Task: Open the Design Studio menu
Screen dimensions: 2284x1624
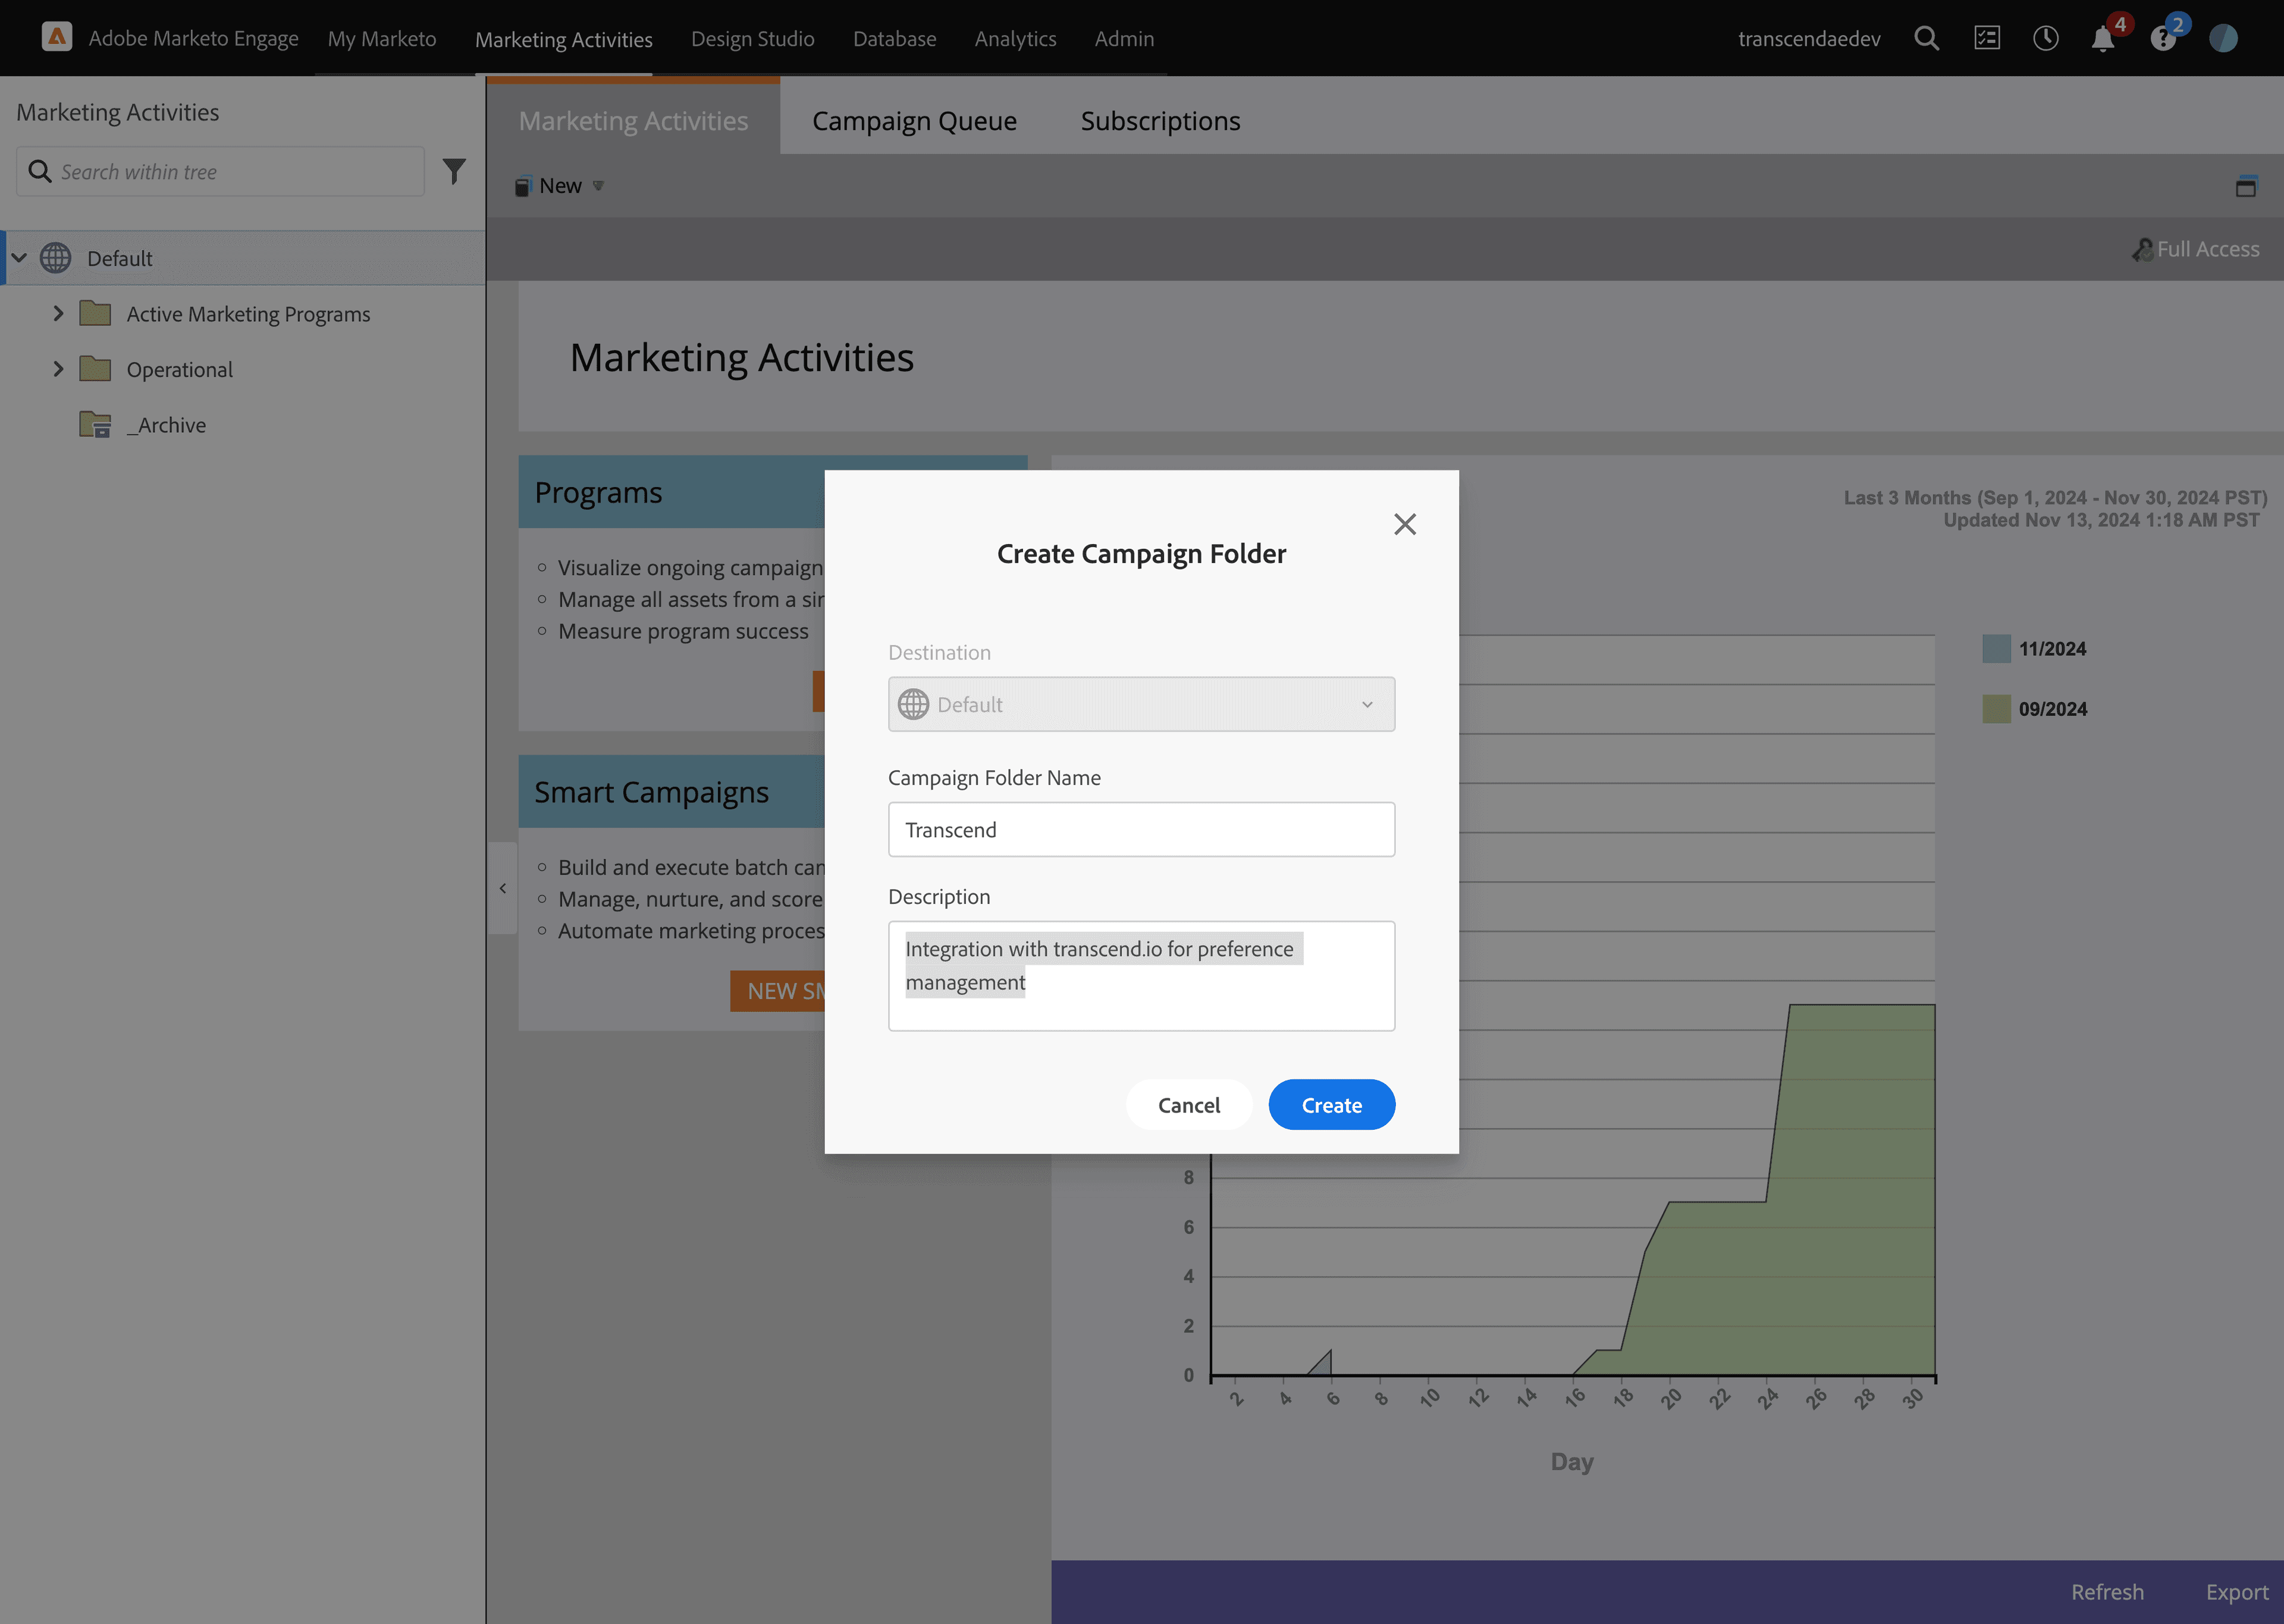Action: point(752,39)
